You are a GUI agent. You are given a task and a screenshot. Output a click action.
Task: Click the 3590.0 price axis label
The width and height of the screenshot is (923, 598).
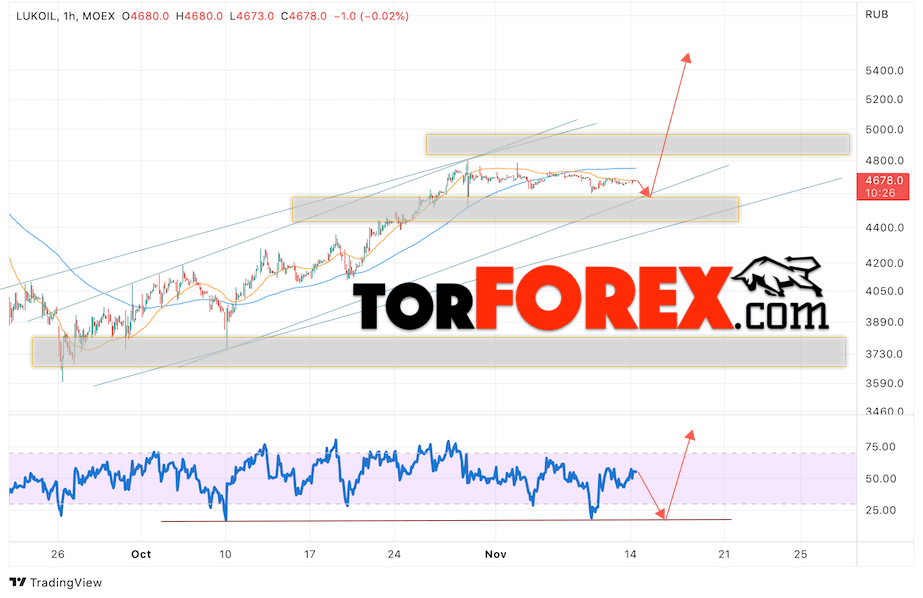[x=884, y=383]
